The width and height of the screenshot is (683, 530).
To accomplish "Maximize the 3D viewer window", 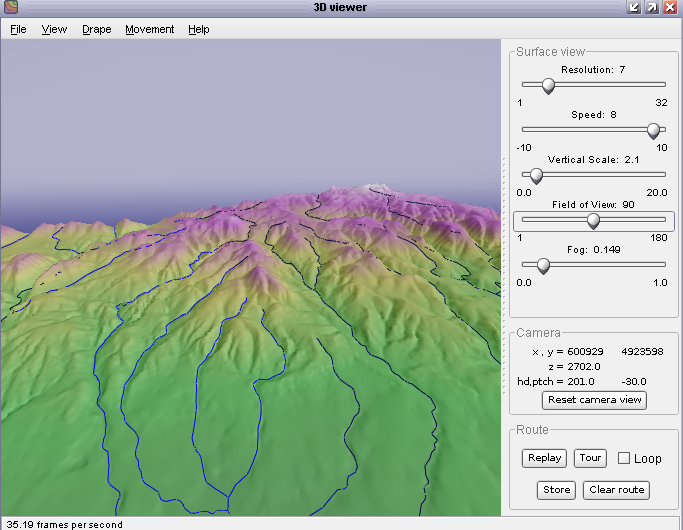I will (651, 8).
